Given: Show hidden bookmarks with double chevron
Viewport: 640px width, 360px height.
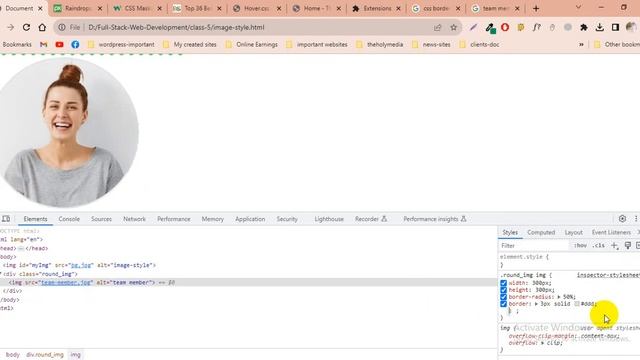Looking at the screenshot, I should tap(581, 44).
